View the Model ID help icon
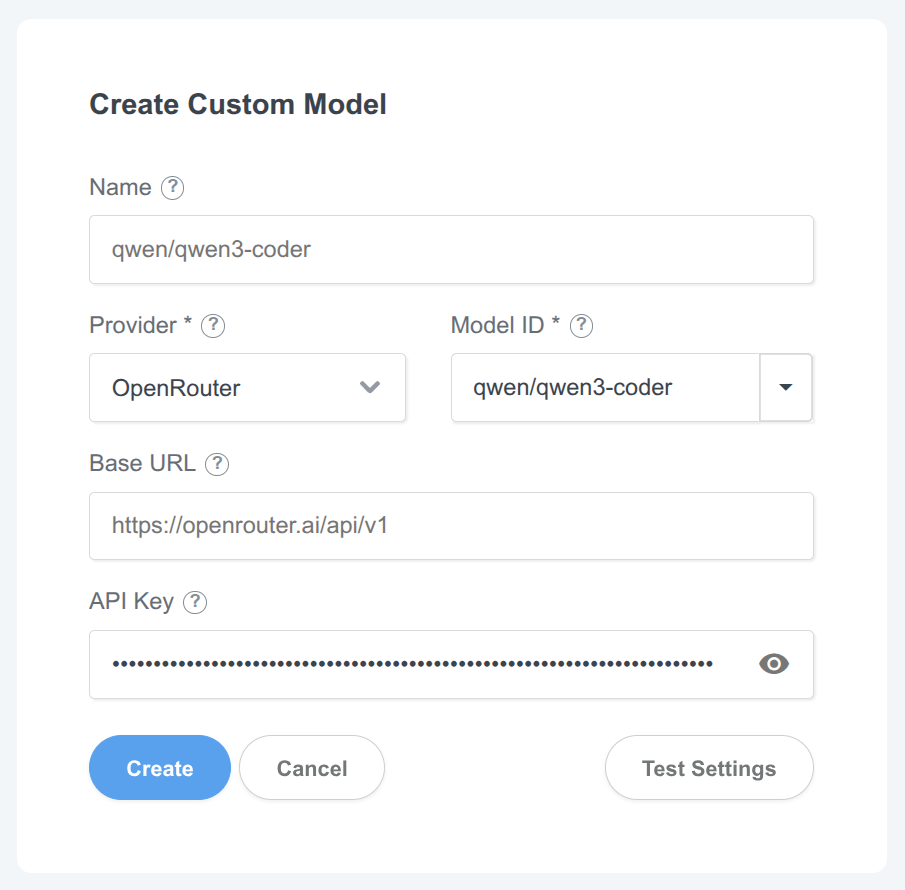Image resolution: width=905 pixels, height=890 pixels. click(x=580, y=326)
